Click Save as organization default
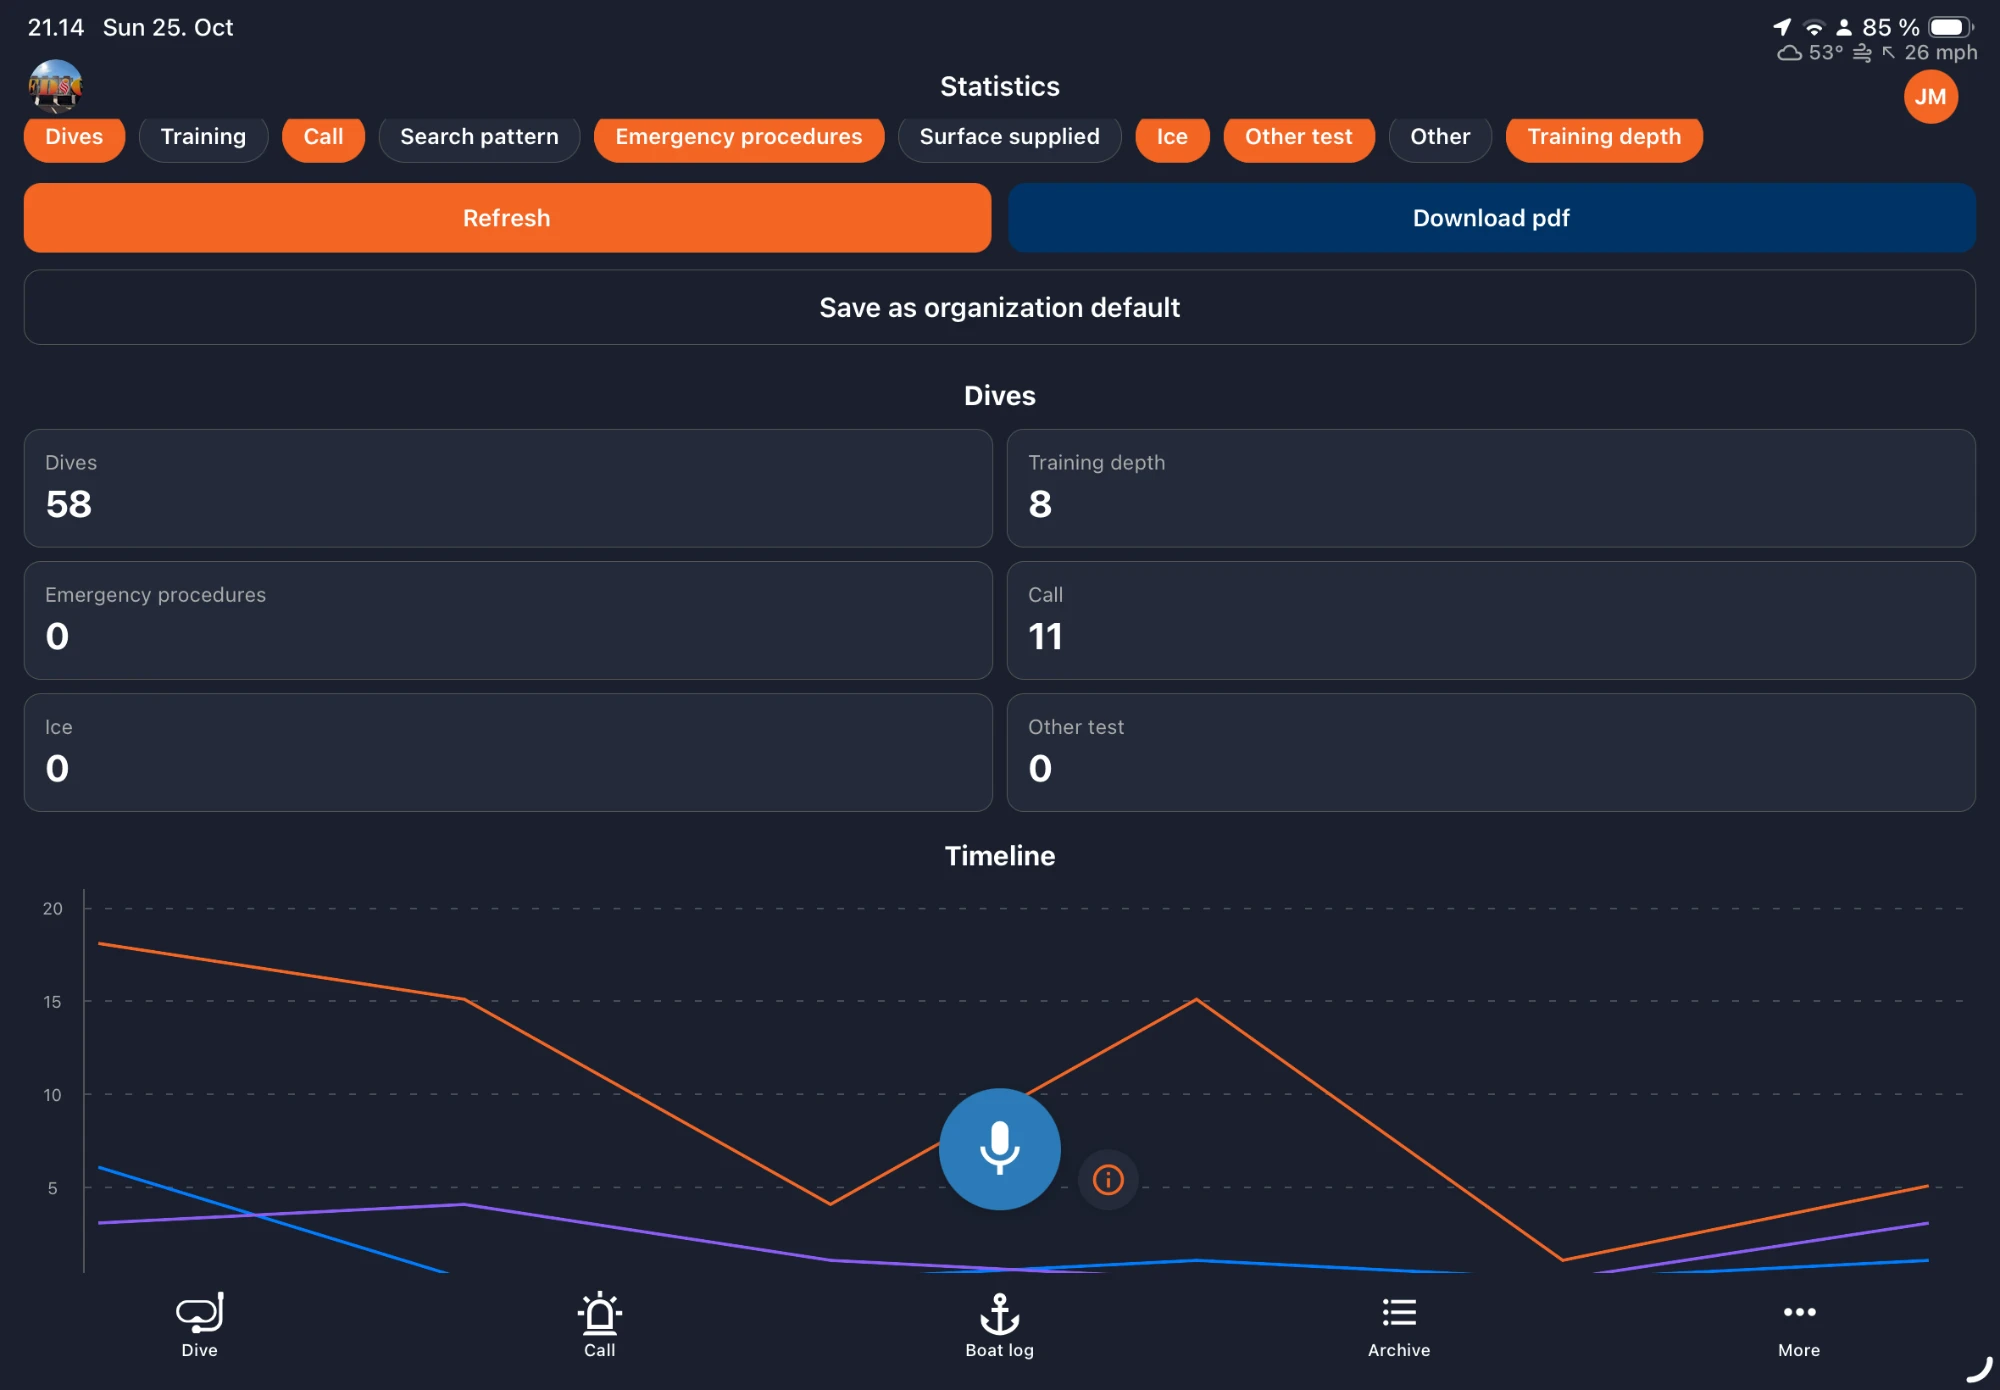 tap(999, 307)
